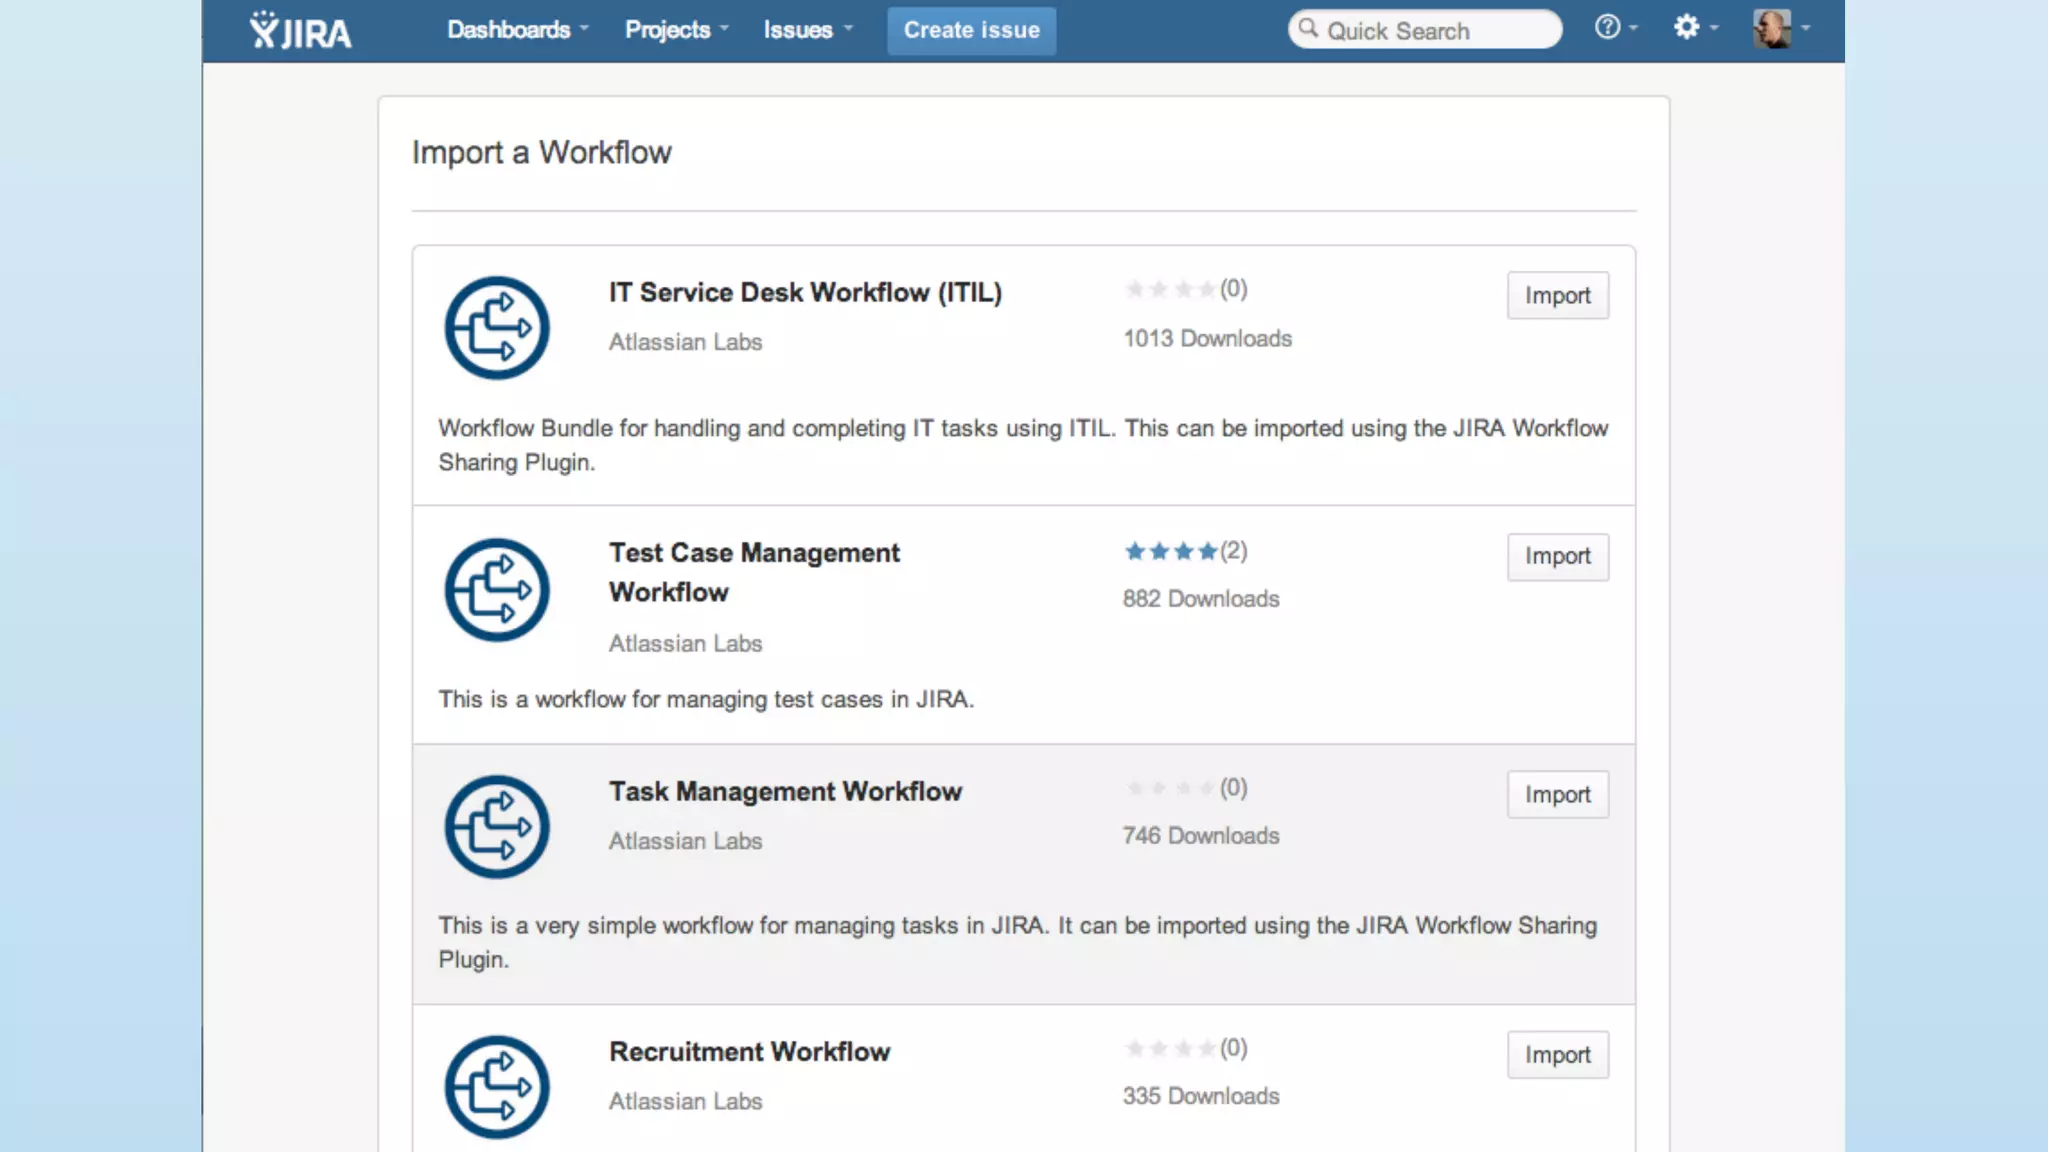Screen dimensions: 2048x1152
Task: Click the IT Service Desk workflow icon
Action: coord(497,328)
